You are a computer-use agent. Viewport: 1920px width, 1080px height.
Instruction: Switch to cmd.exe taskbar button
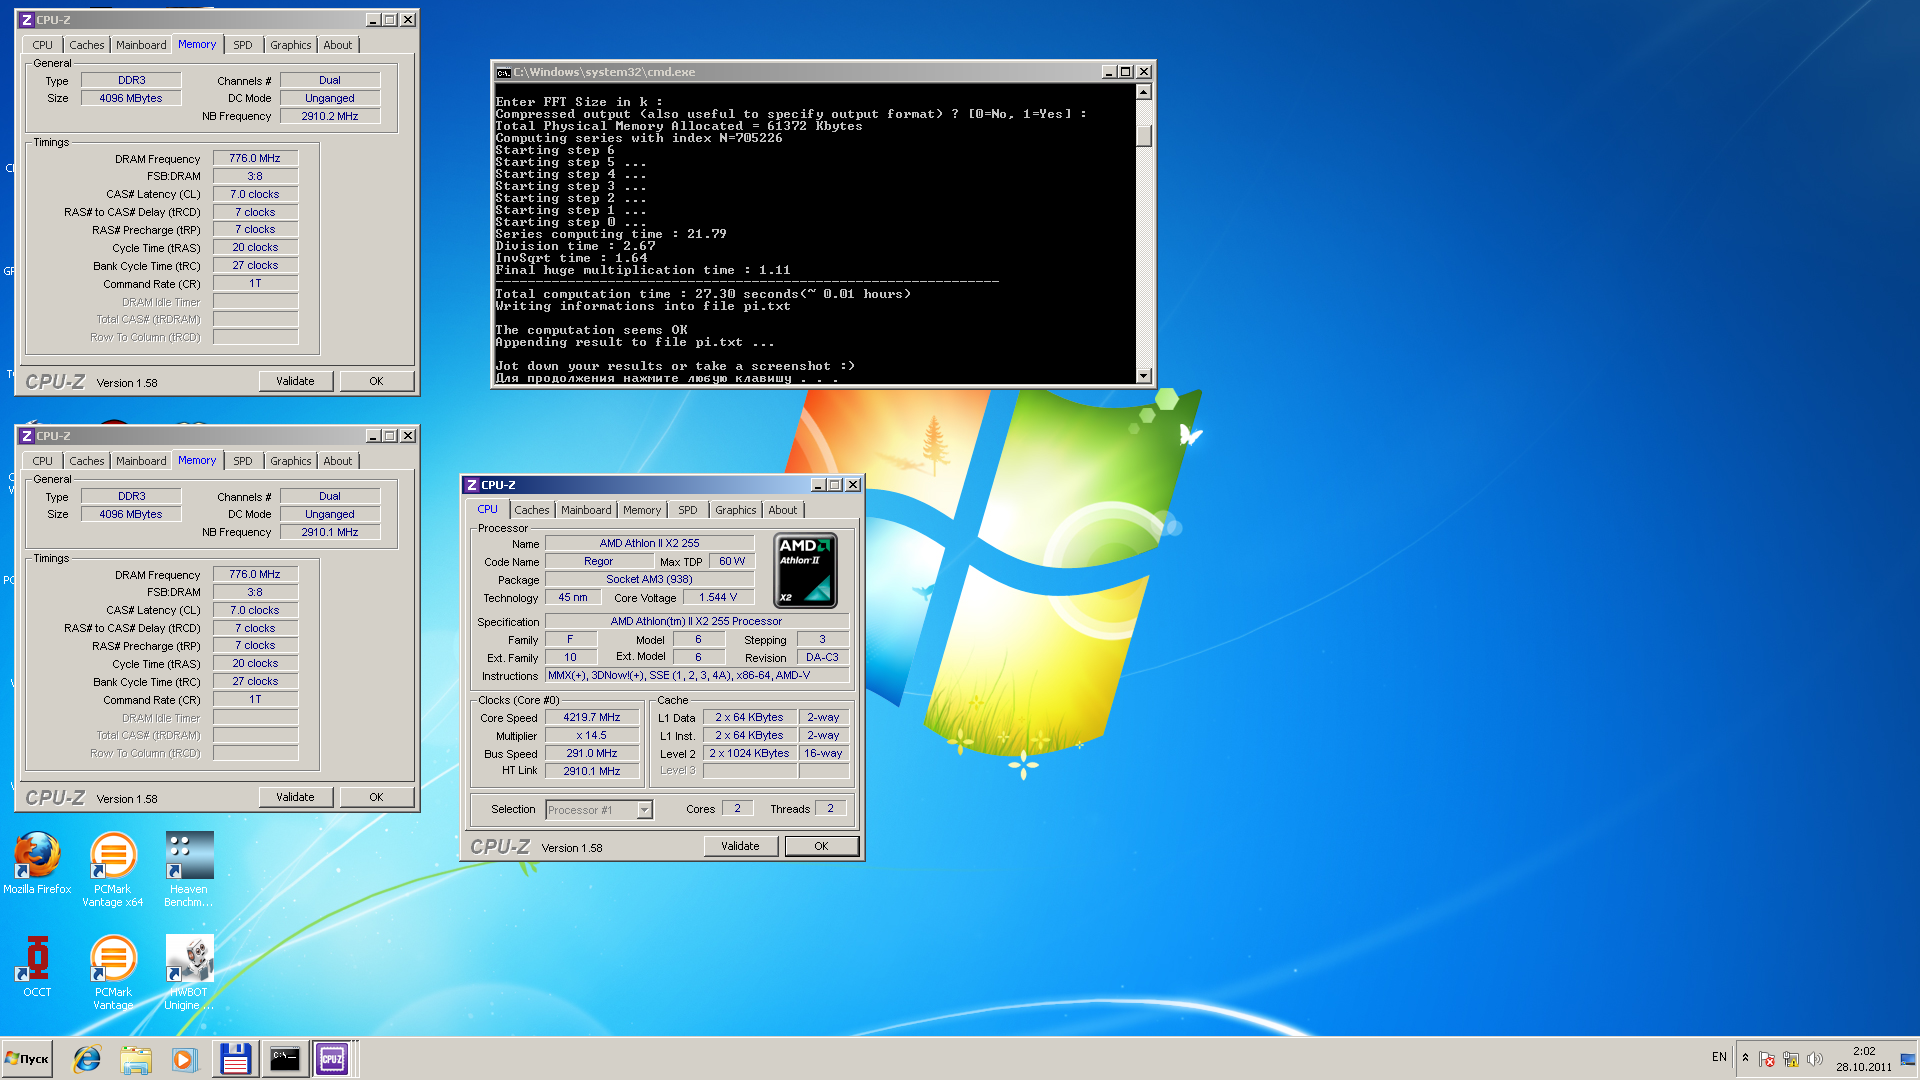tap(284, 1059)
